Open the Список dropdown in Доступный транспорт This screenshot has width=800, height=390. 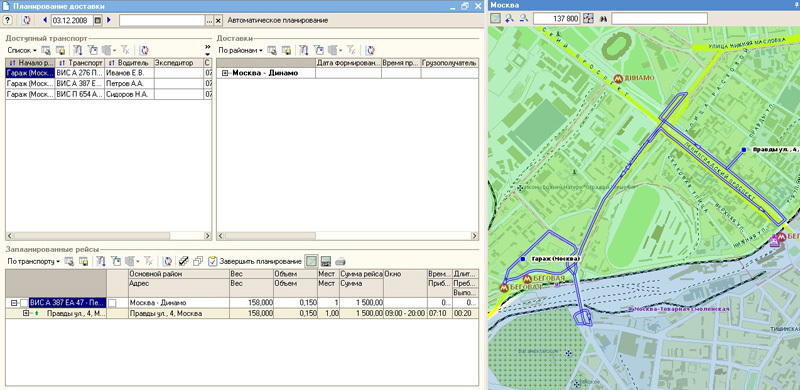tap(22, 50)
